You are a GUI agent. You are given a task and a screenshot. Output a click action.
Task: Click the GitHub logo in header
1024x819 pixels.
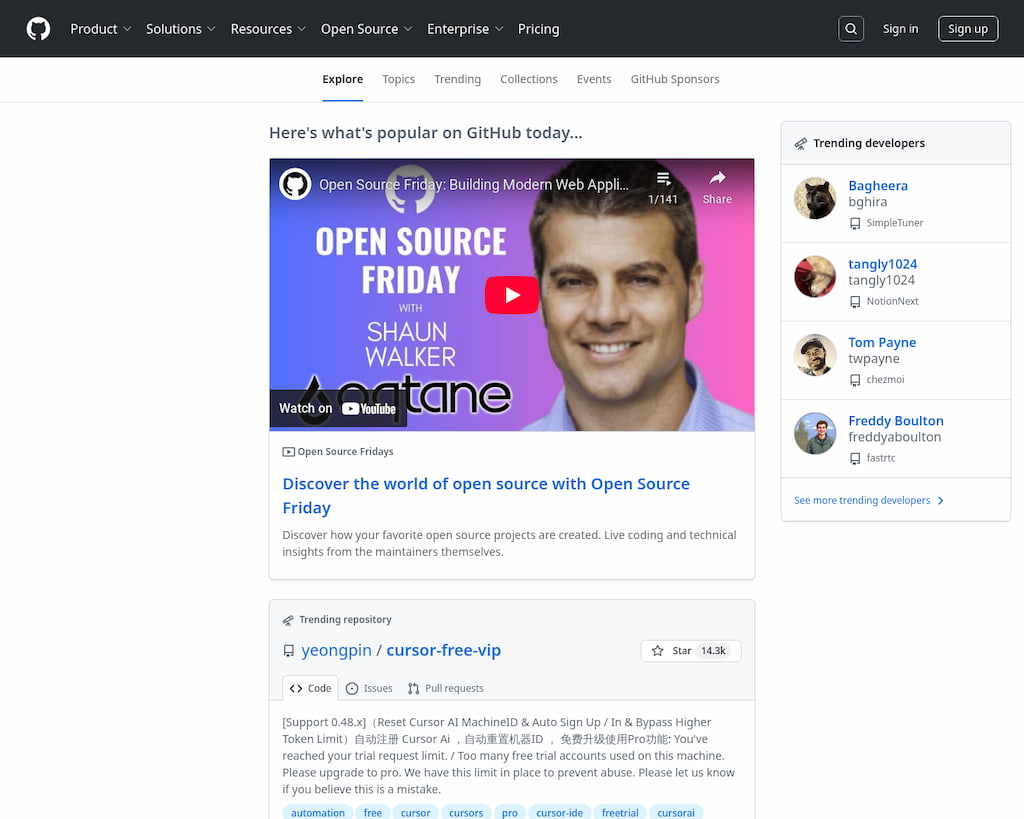click(38, 29)
